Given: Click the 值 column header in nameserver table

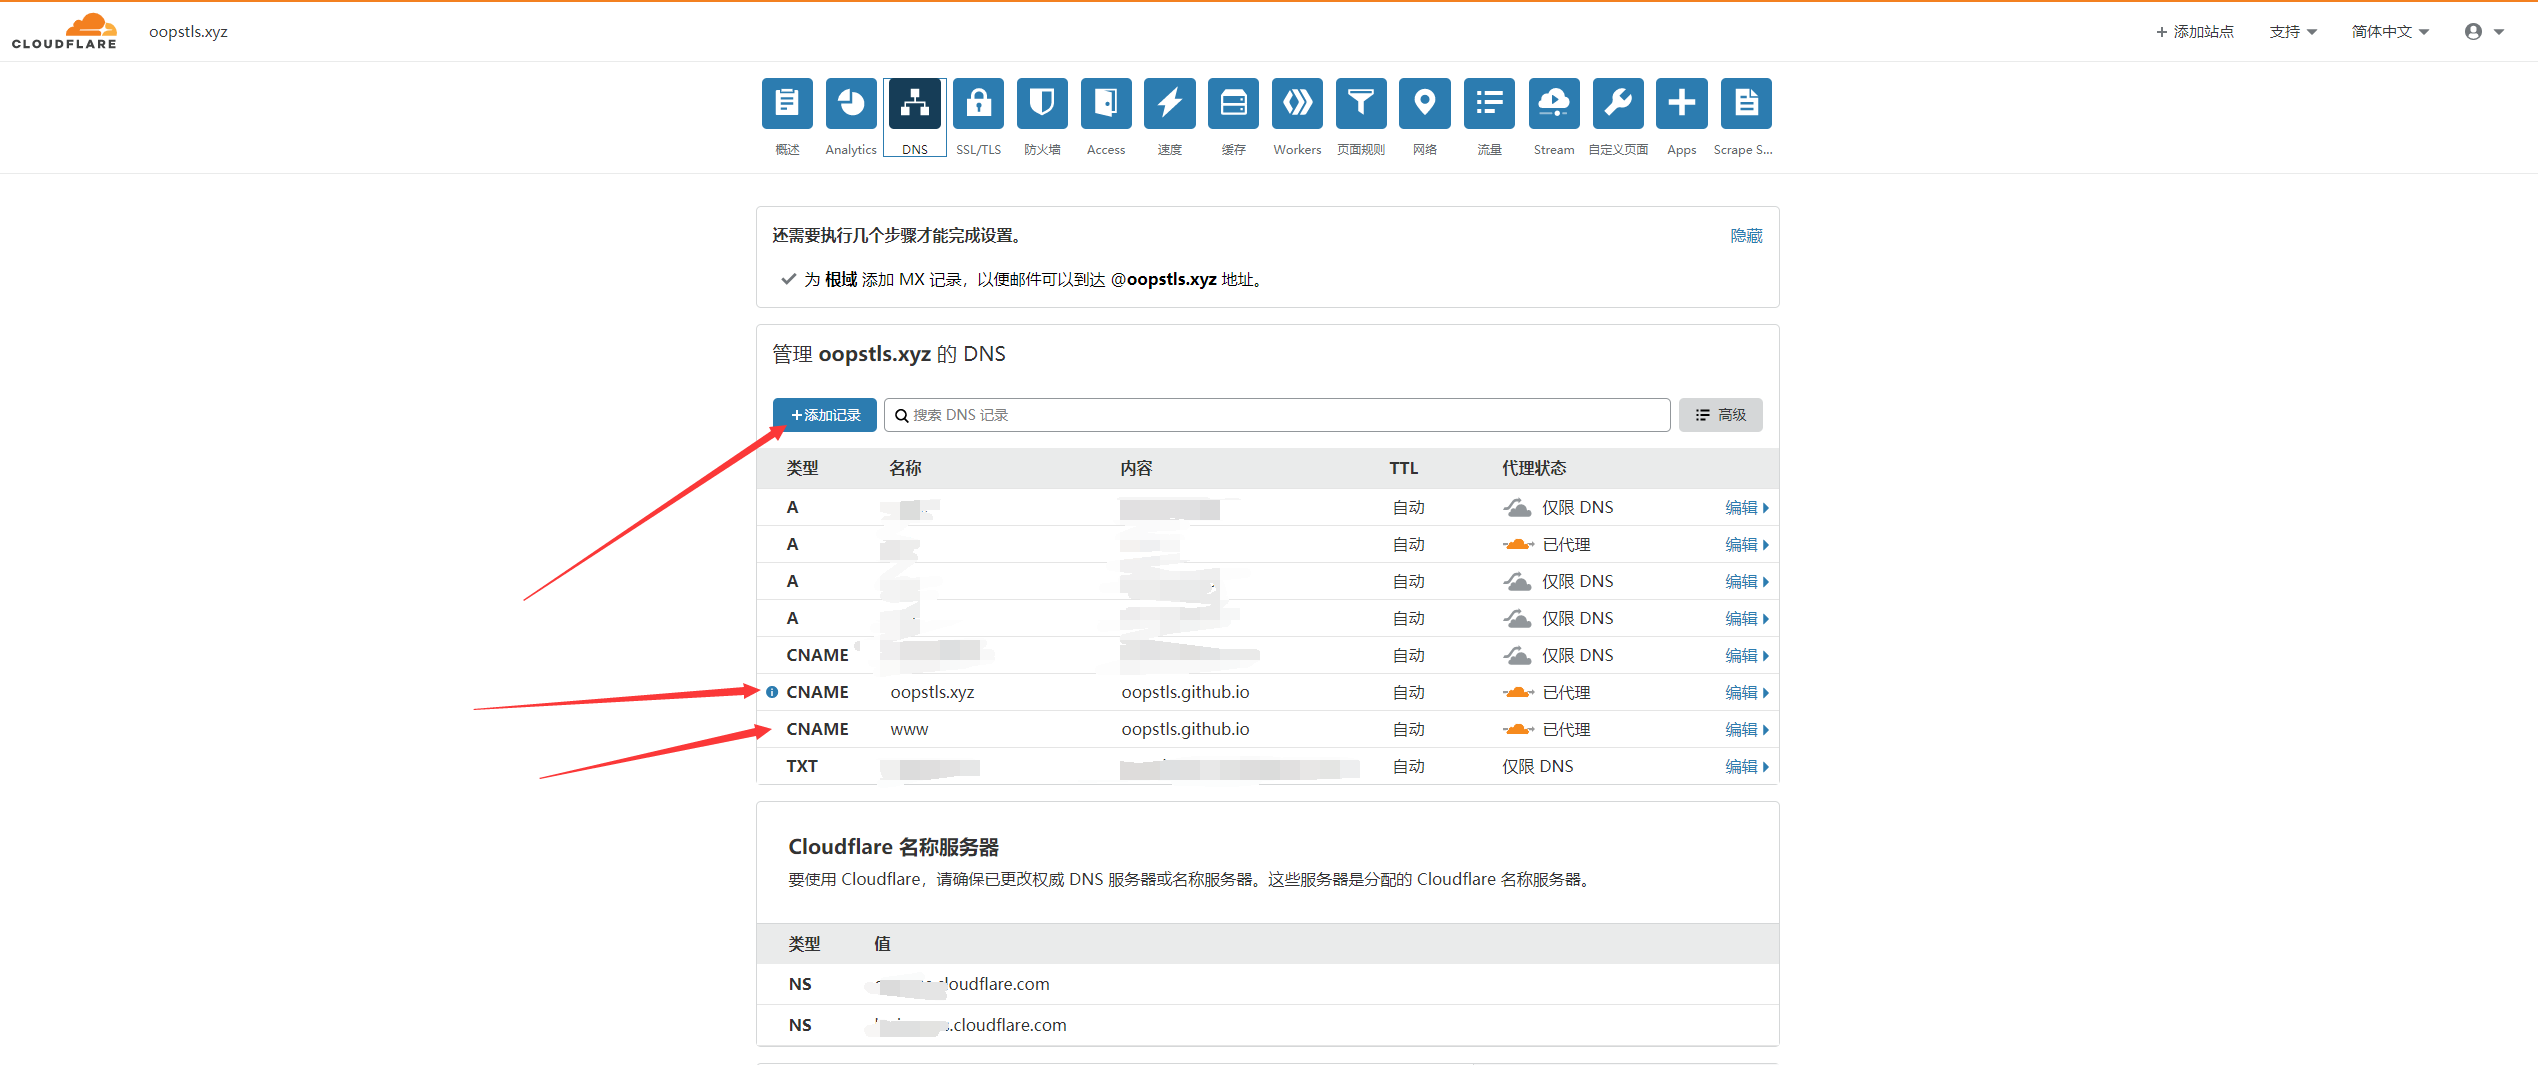Looking at the screenshot, I should click(x=882, y=944).
